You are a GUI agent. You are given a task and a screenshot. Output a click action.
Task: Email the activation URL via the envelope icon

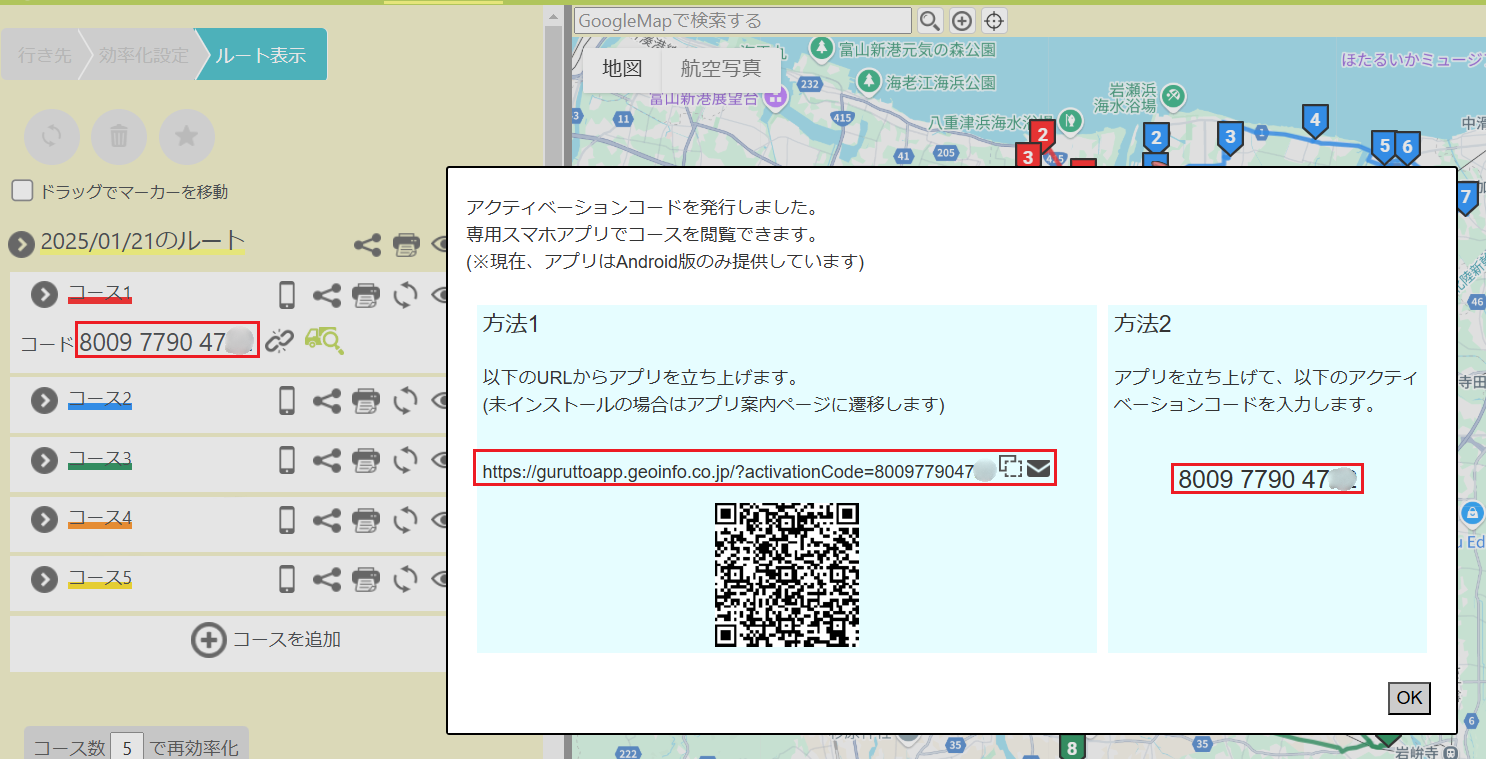(x=1038, y=468)
